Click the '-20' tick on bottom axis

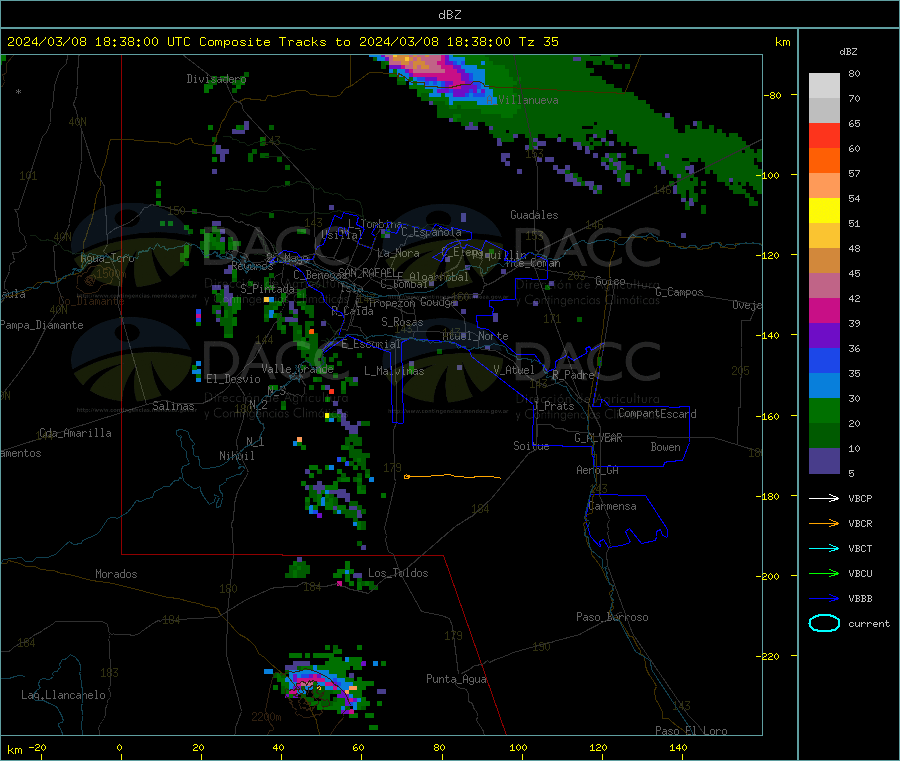click(x=37, y=747)
